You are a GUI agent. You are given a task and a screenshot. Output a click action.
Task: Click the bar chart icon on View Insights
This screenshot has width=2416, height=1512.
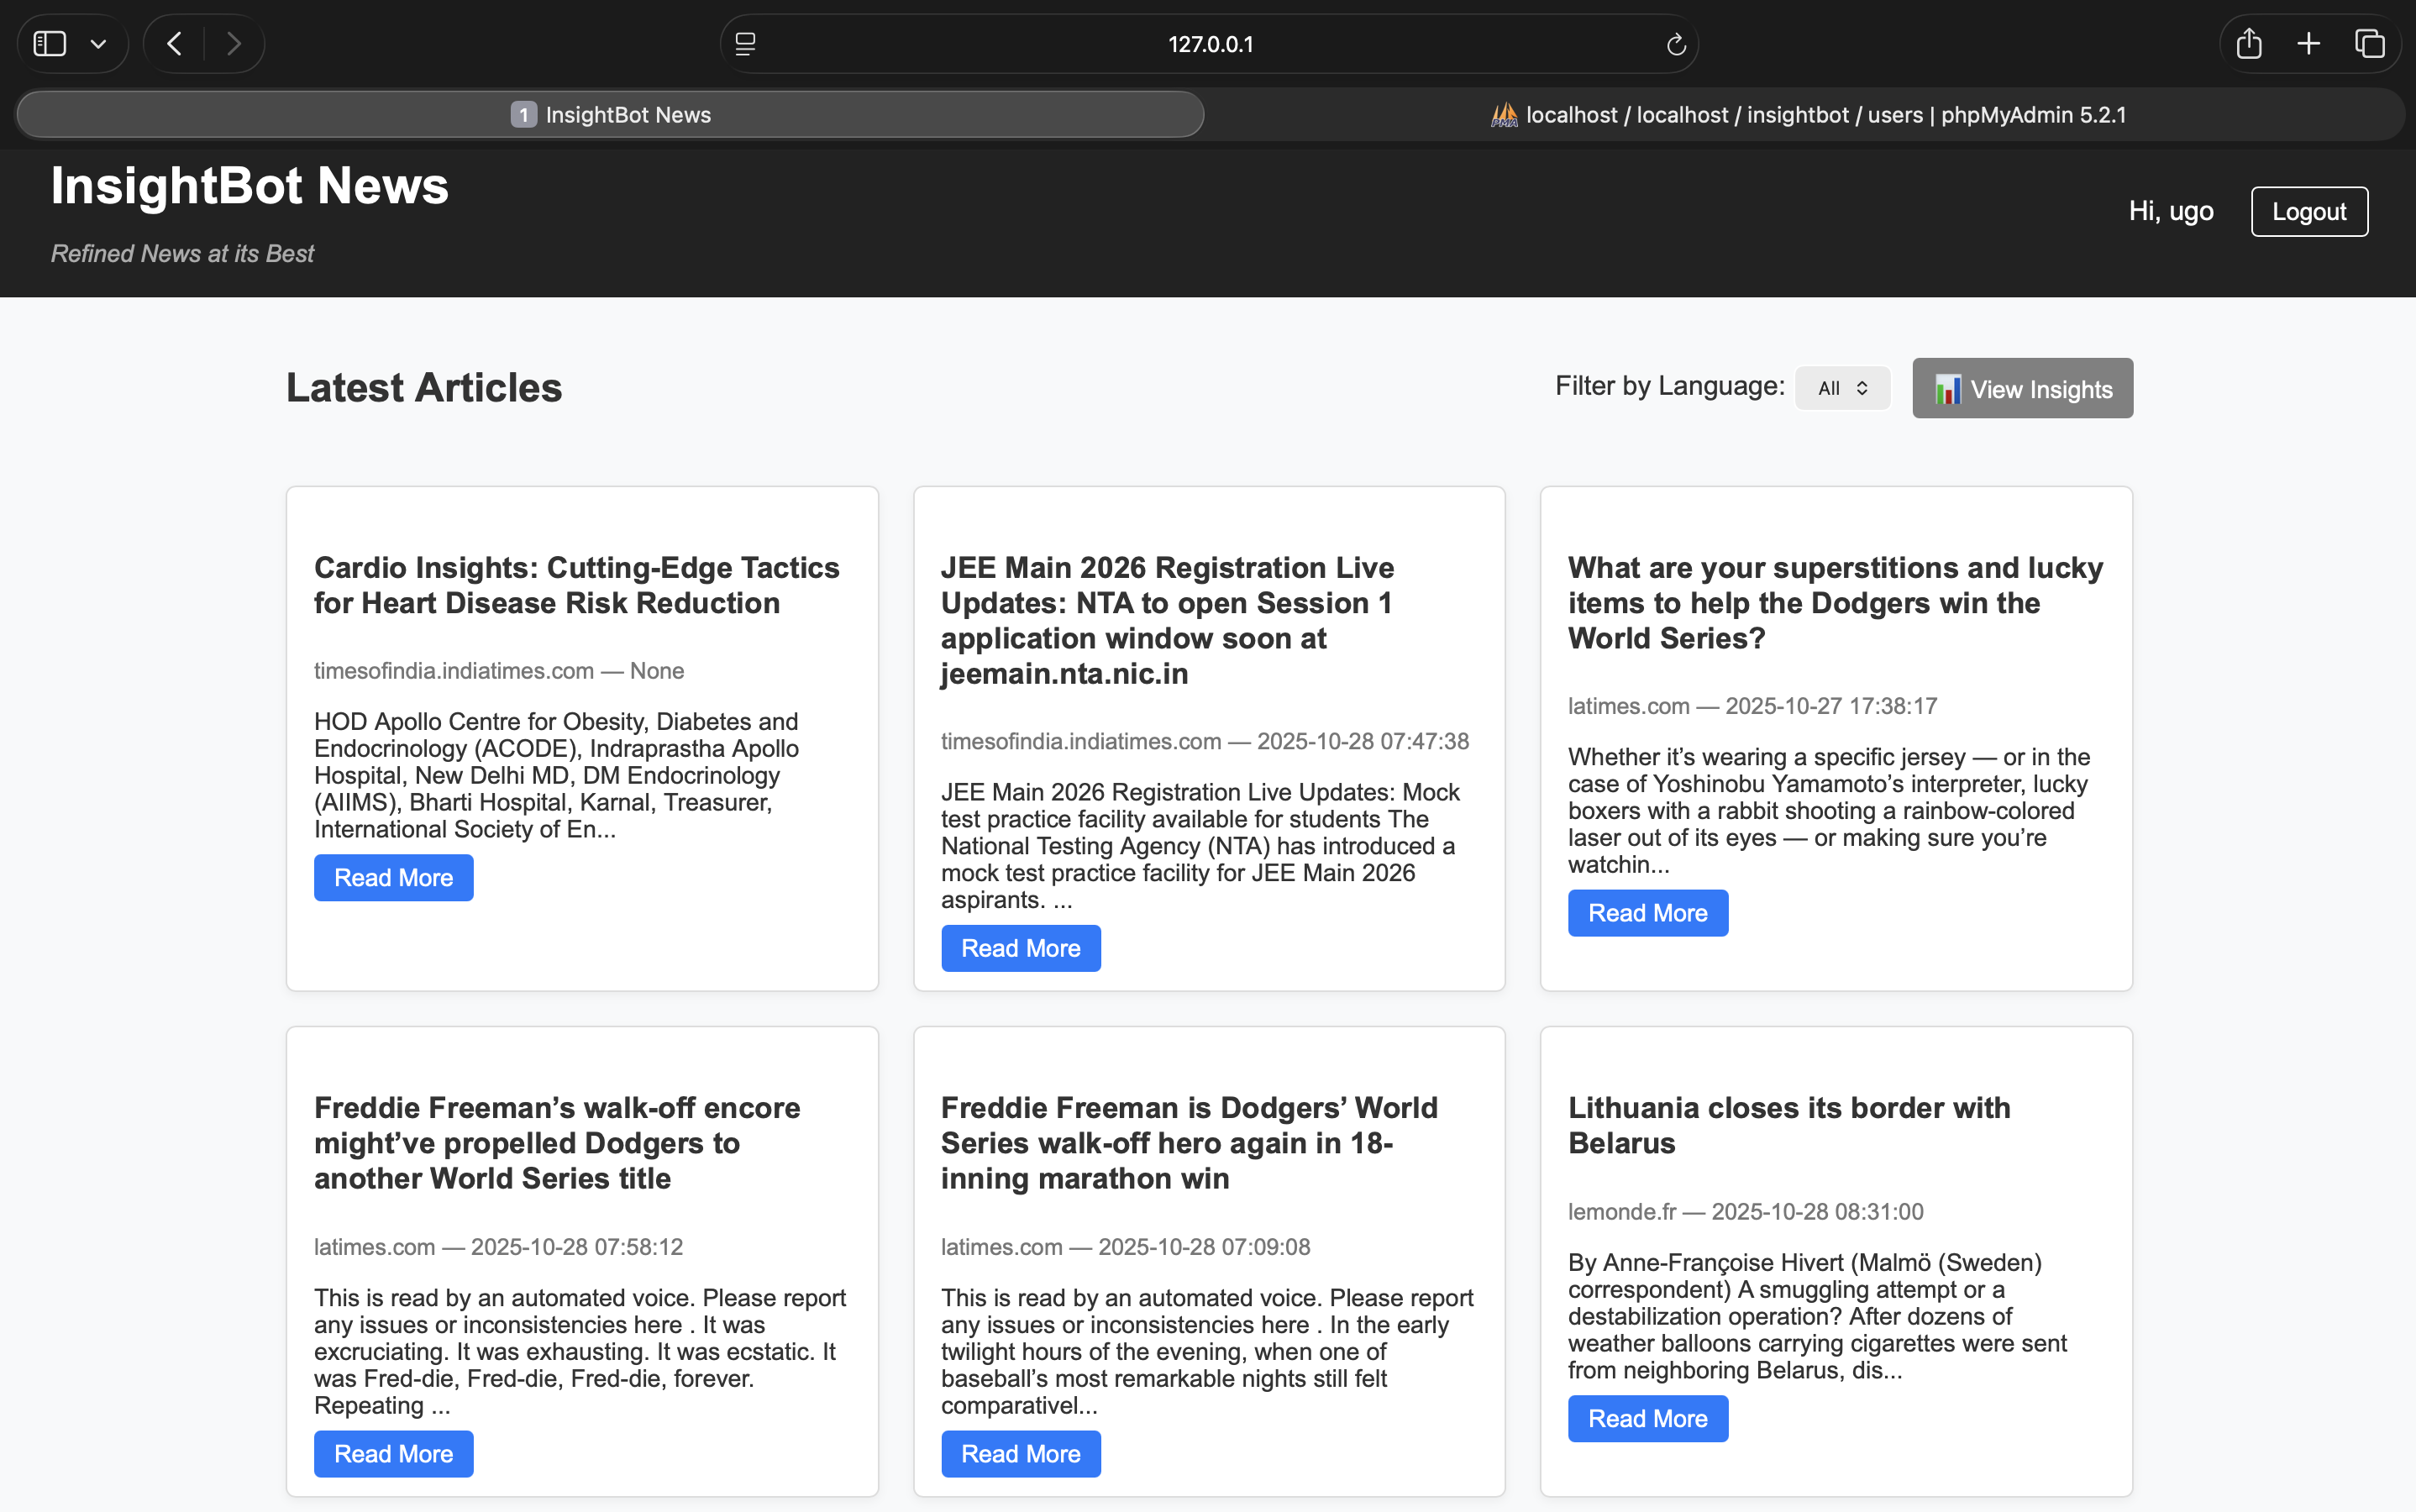coord(1948,389)
